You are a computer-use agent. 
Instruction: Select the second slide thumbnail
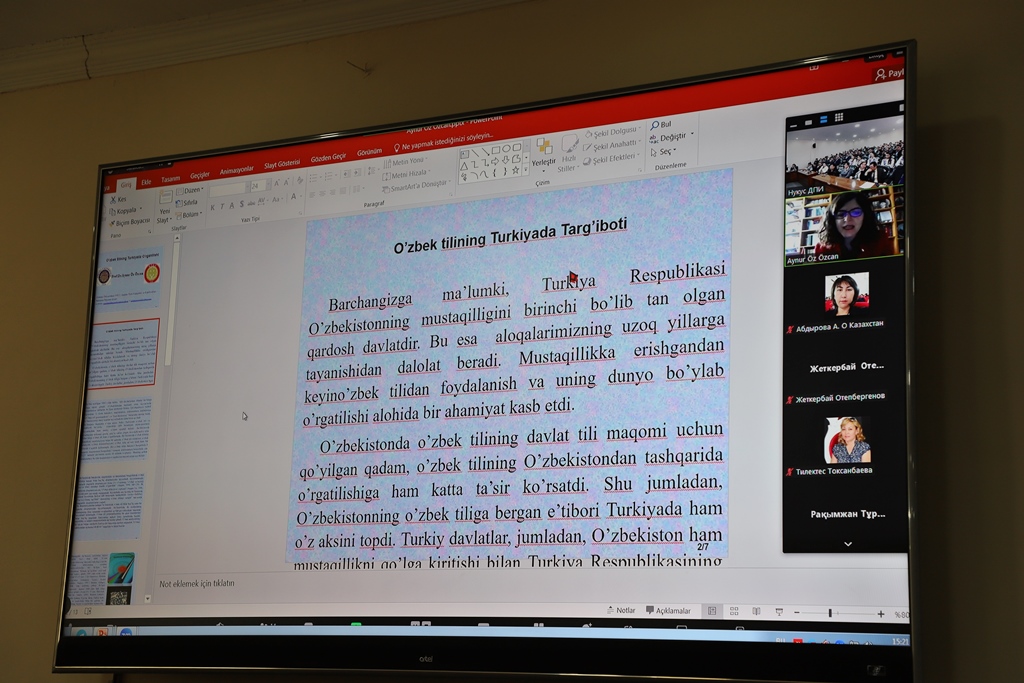pyautogui.click(x=123, y=353)
